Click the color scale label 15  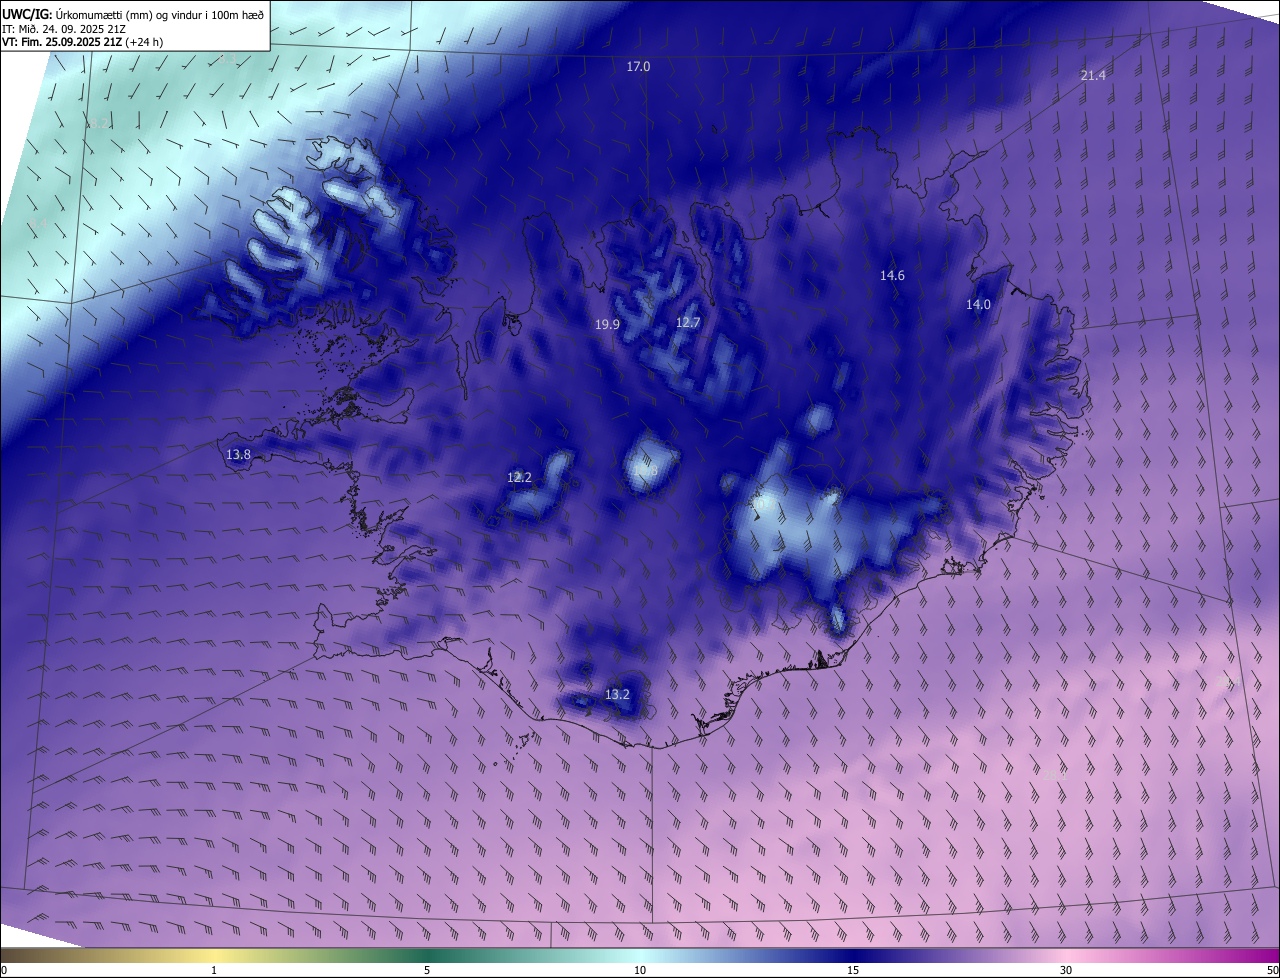point(853,971)
